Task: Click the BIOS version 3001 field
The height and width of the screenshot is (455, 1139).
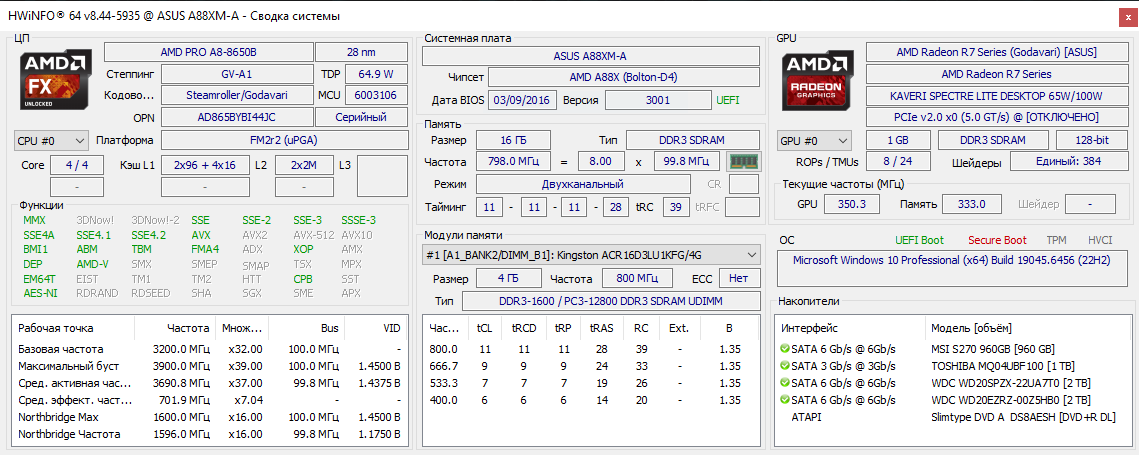Action: click(657, 100)
